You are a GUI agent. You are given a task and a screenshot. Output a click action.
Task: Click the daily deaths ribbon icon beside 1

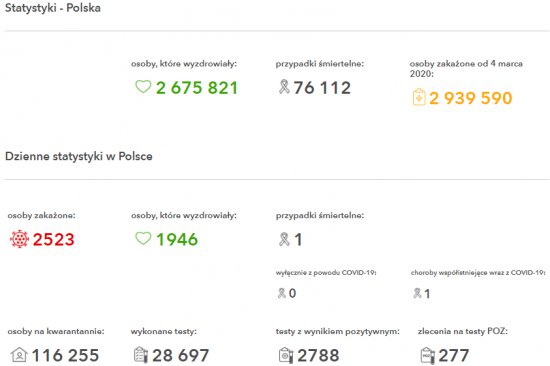click(x=284, y=239)
